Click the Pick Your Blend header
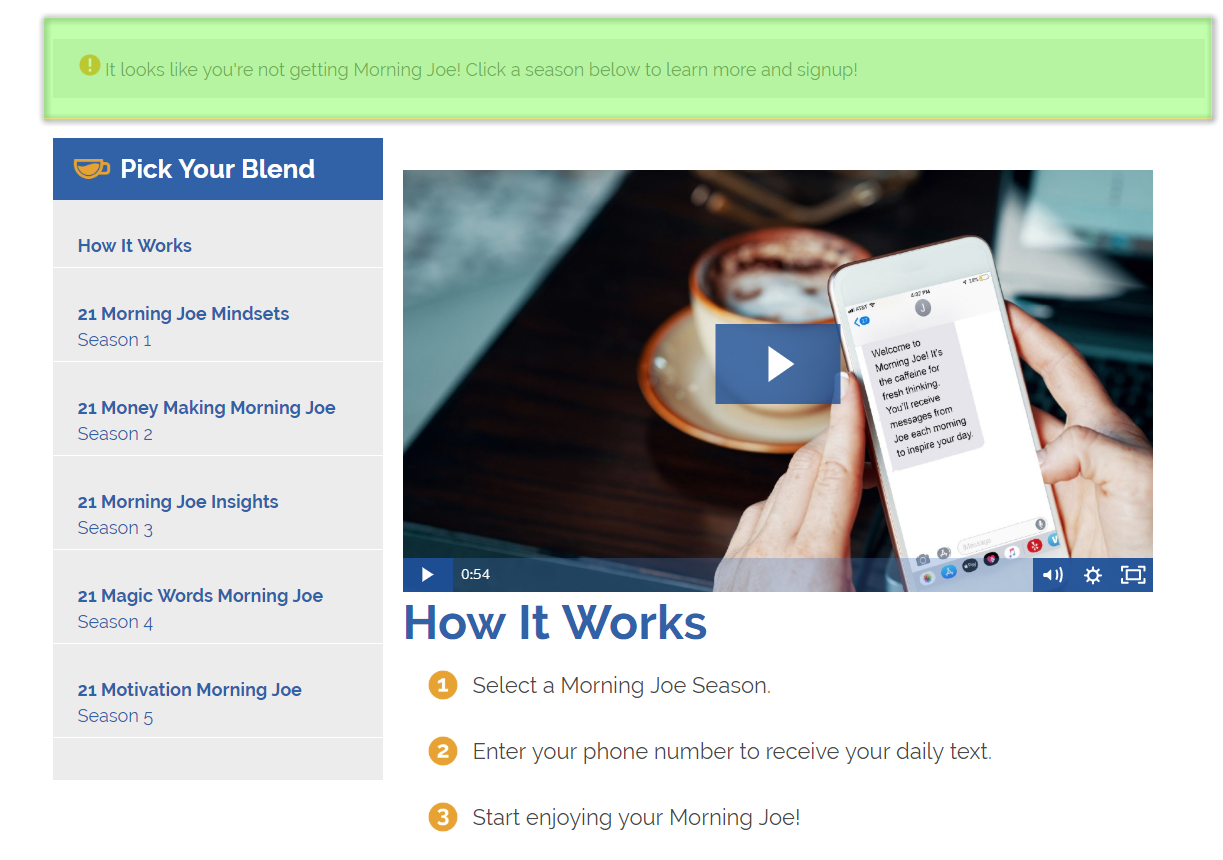The image size is (1223, 860). coord(218,169)
